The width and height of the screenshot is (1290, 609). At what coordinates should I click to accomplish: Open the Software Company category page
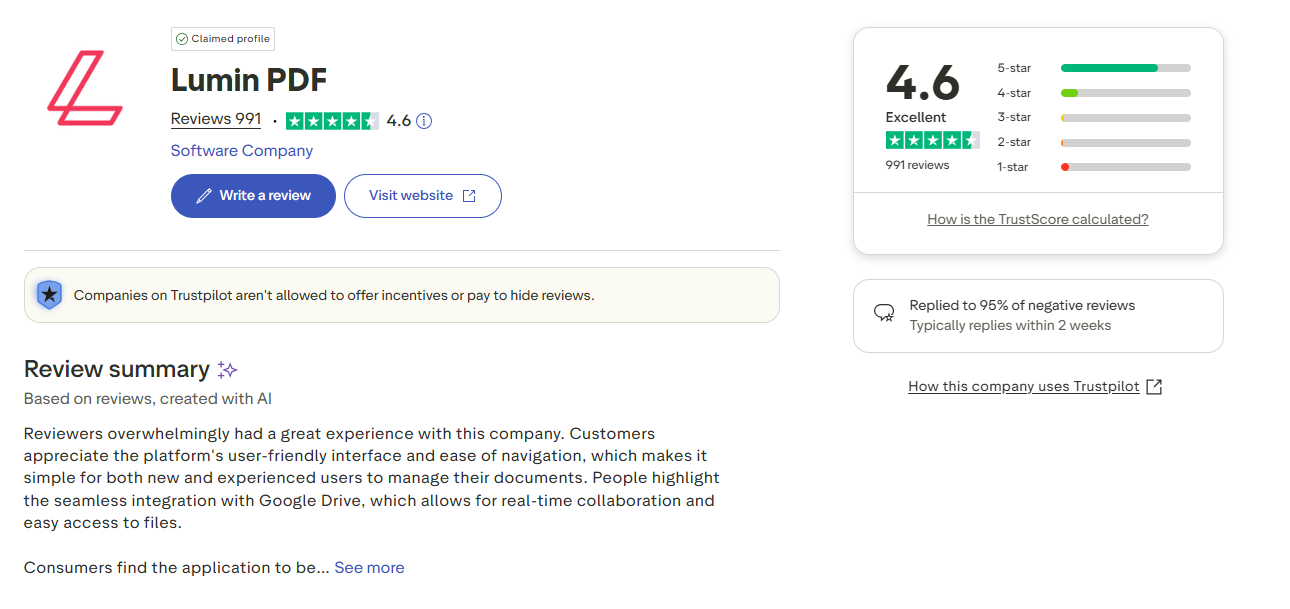point(241,150)
